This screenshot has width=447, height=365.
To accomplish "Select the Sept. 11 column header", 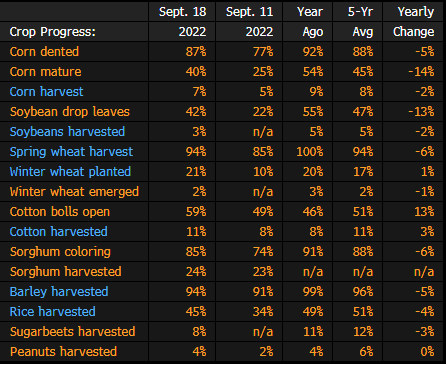I will pyautogui.click(x=249, y=22).
